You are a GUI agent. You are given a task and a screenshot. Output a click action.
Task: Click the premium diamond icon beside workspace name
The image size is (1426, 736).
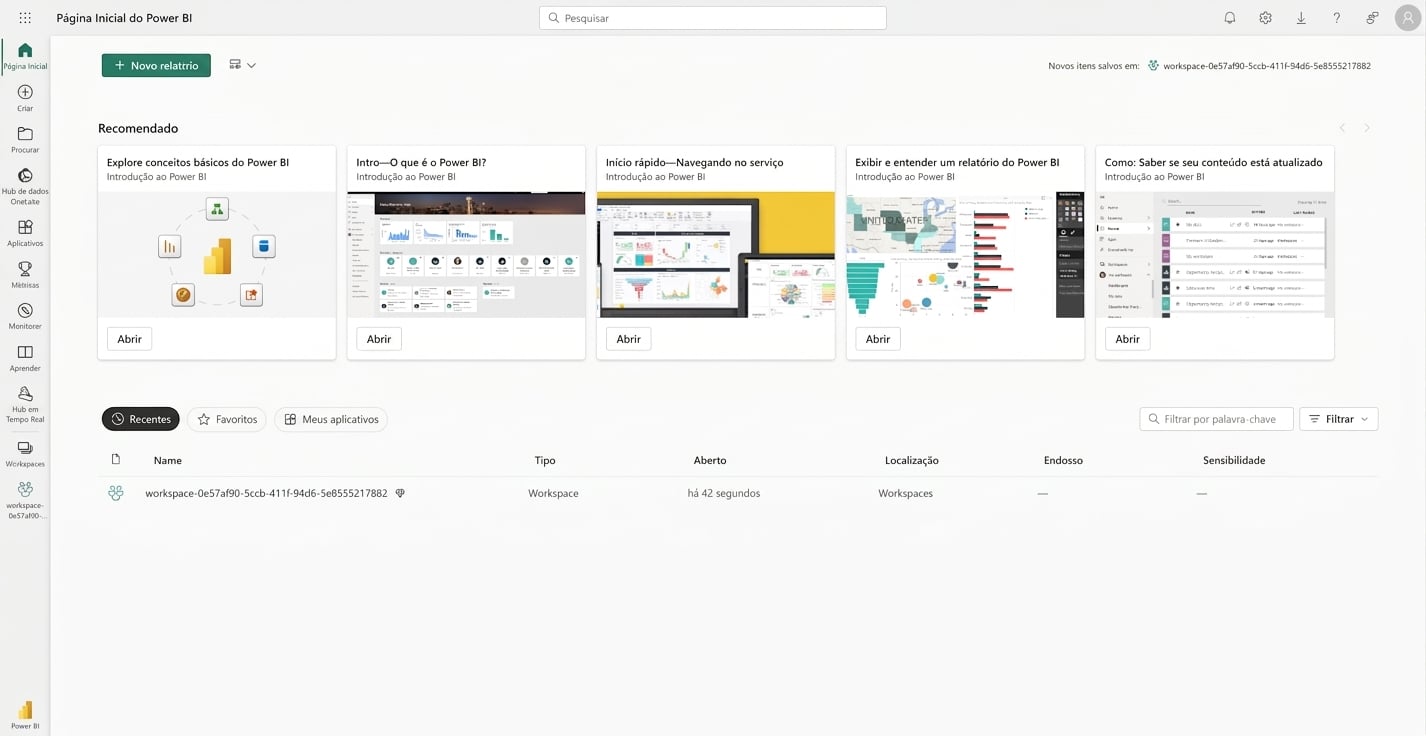click(400, 493)
